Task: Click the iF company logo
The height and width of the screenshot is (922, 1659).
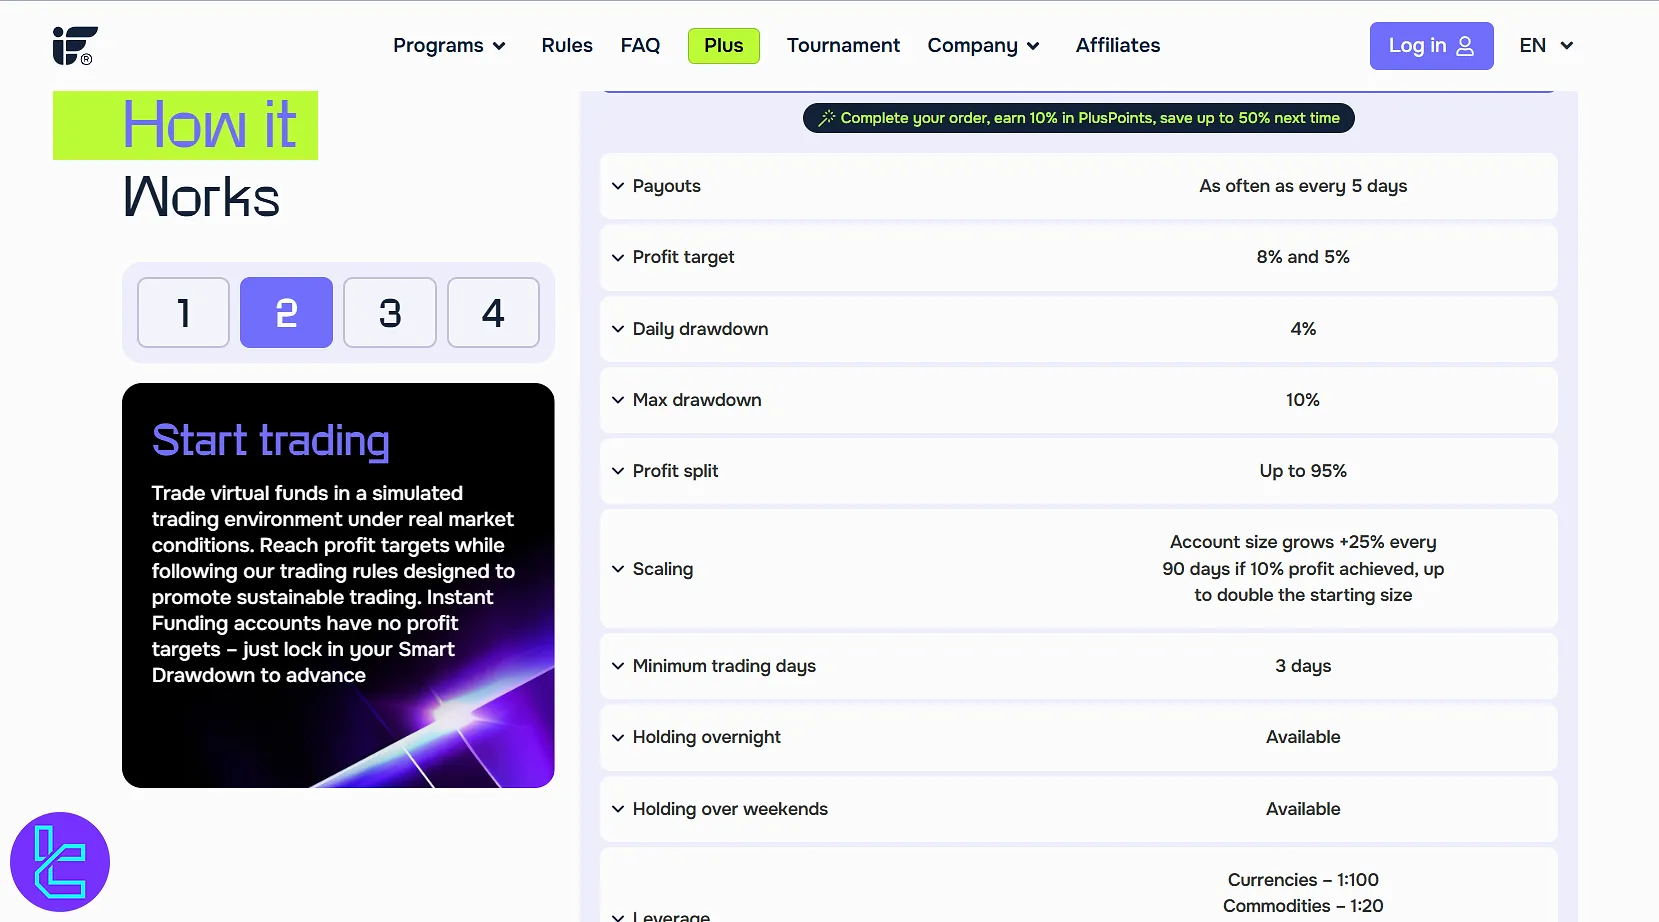Action: click(x=74, y=45)
